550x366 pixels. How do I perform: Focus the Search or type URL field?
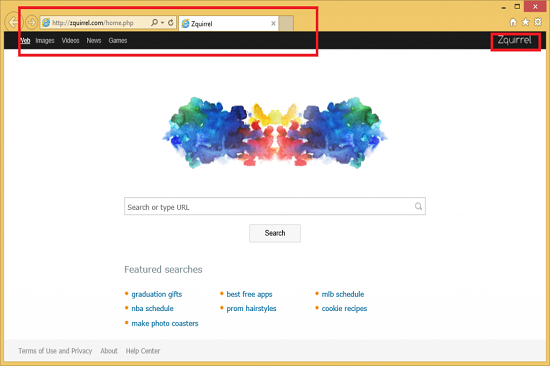pyautogui.click(x=275, y=206)
